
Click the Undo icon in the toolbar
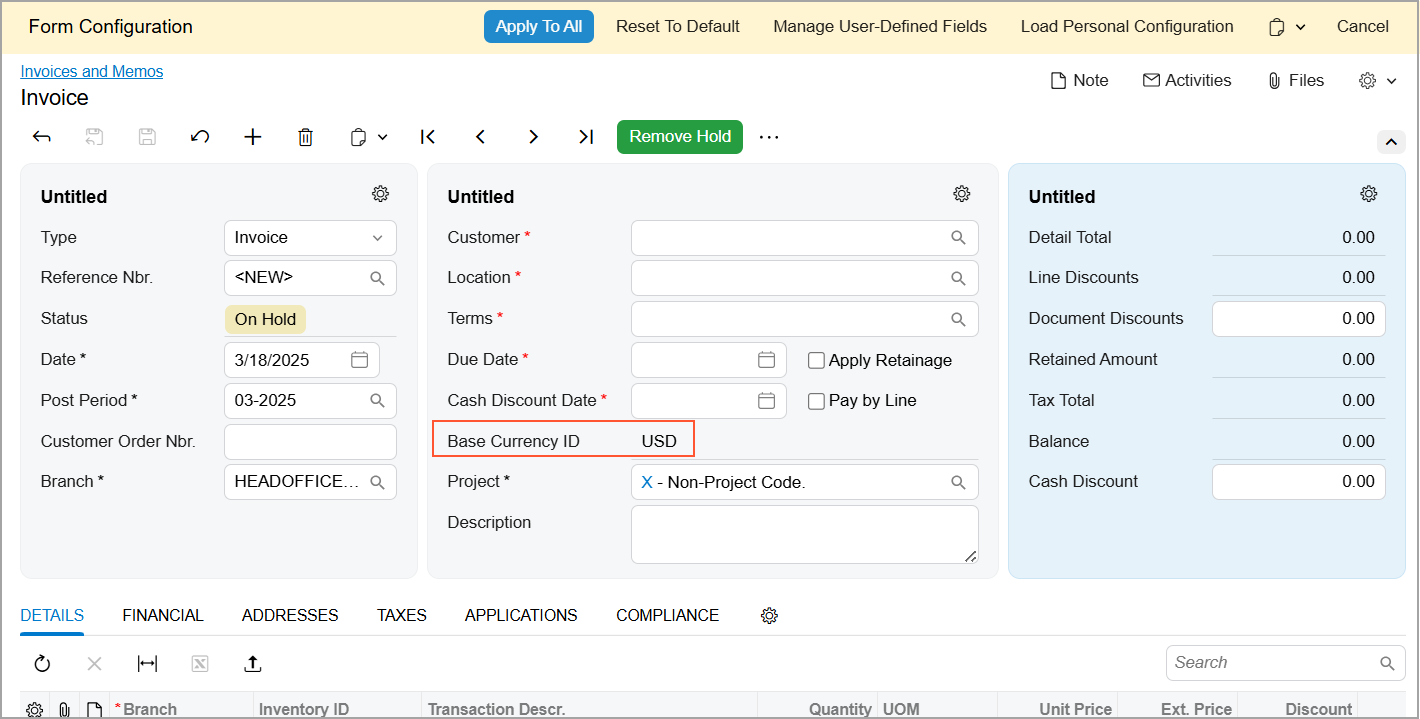[200, 137]
